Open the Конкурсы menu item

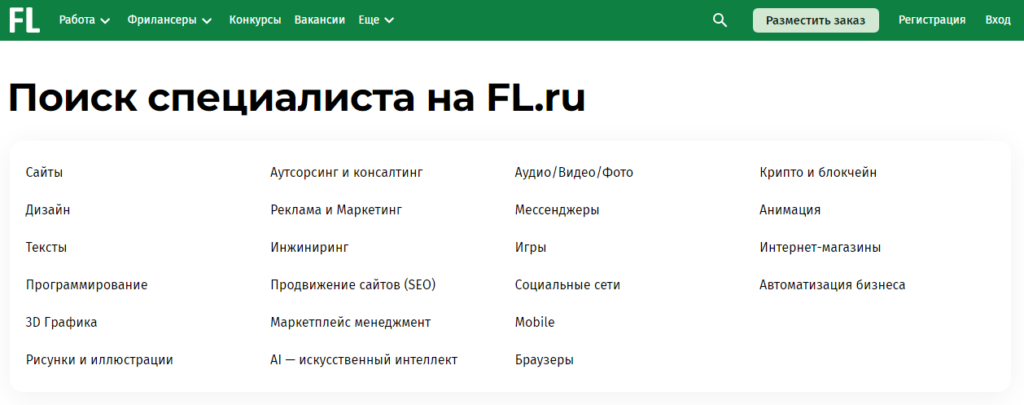(x=255, y=20)
